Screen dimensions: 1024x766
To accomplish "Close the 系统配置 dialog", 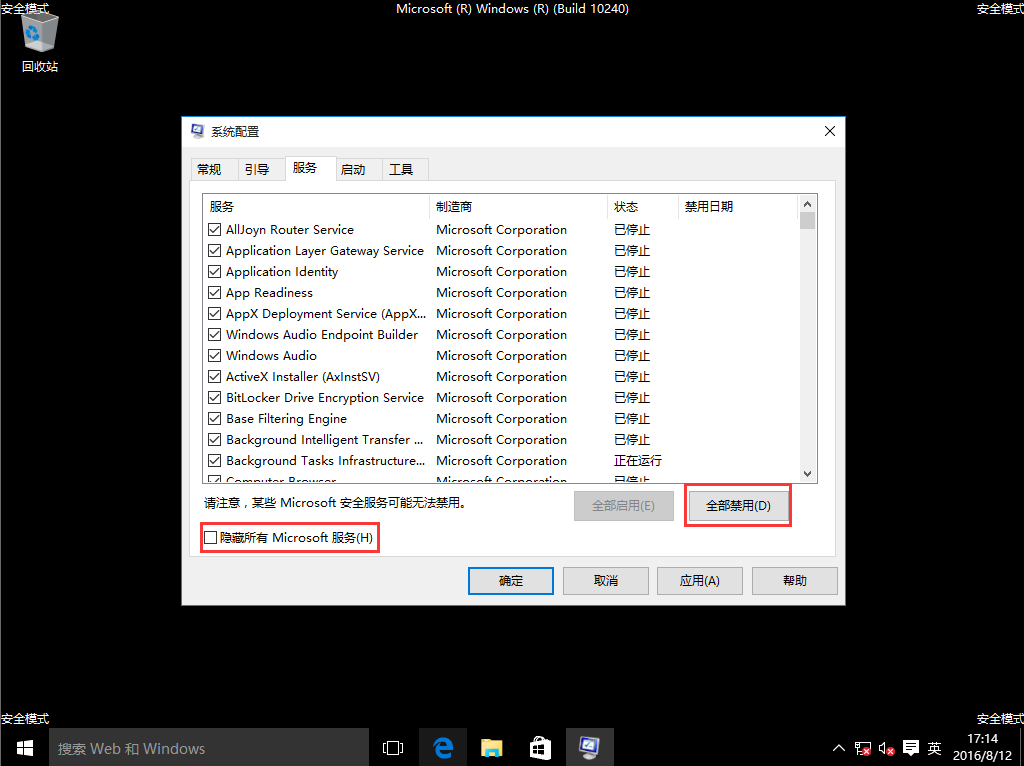I will pos(829,131).
